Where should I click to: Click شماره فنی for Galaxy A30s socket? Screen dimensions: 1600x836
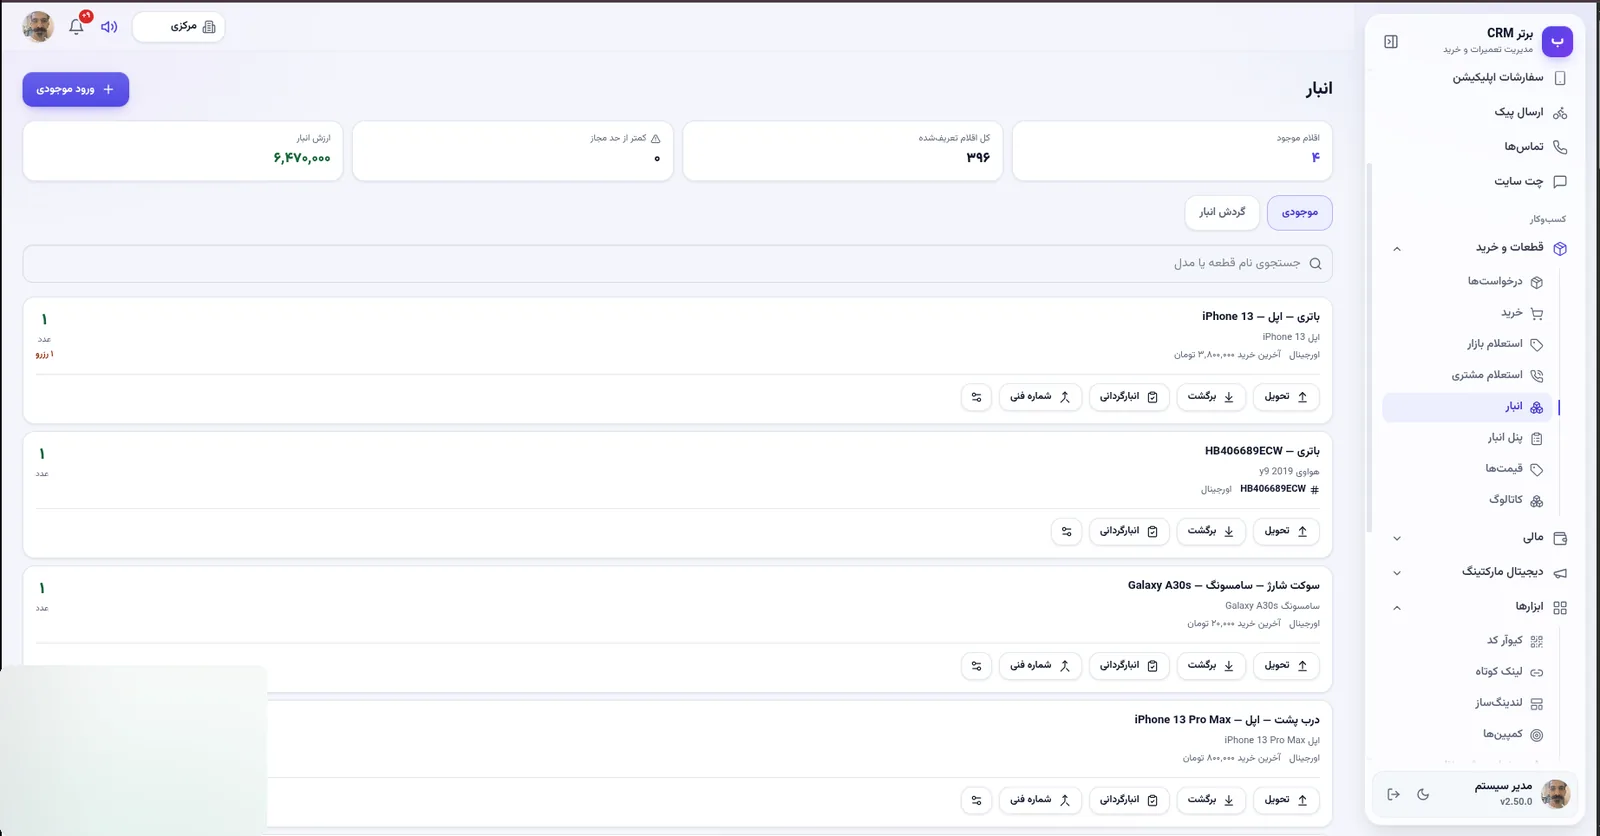point(1040,666)
